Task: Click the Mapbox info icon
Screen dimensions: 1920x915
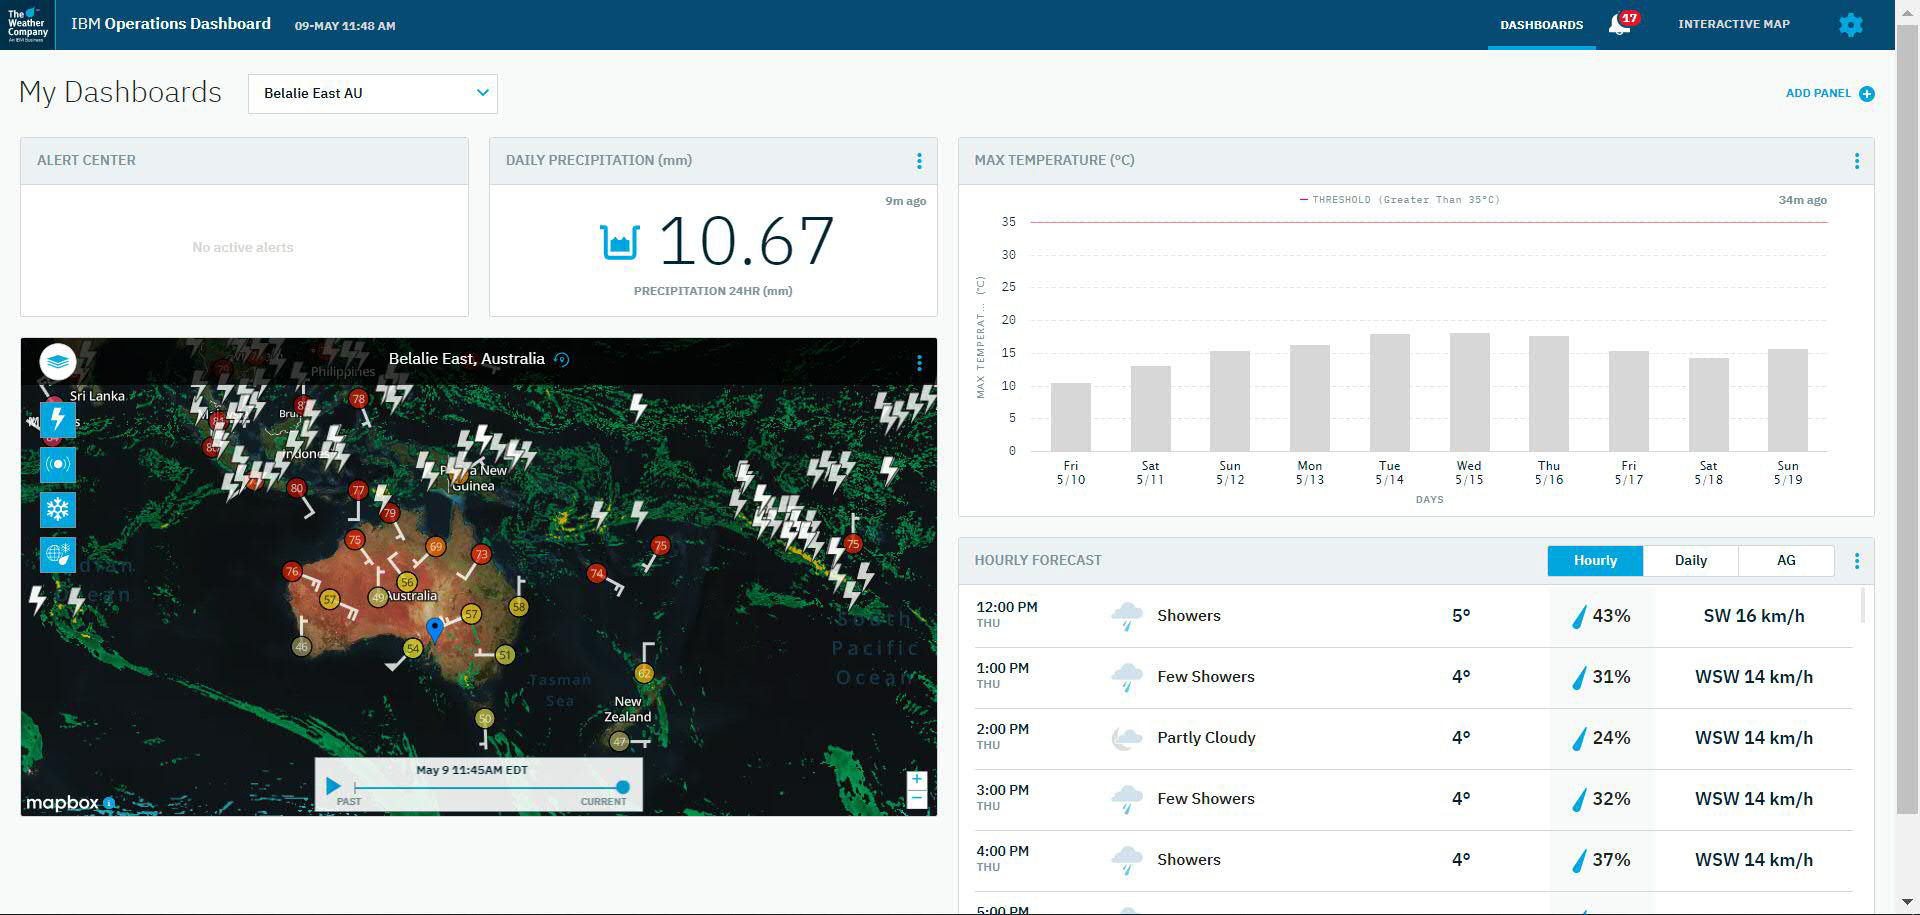Action: (x=109, y=803)
